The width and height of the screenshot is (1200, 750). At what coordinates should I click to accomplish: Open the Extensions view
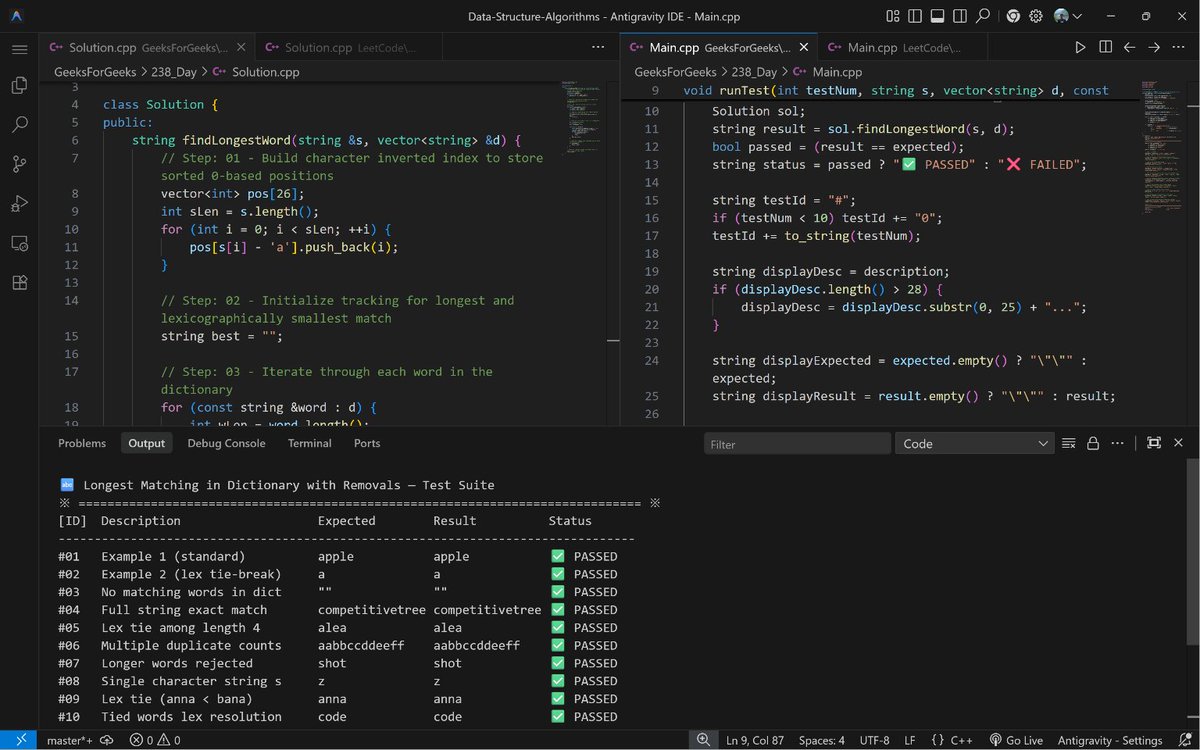[19, 282]
